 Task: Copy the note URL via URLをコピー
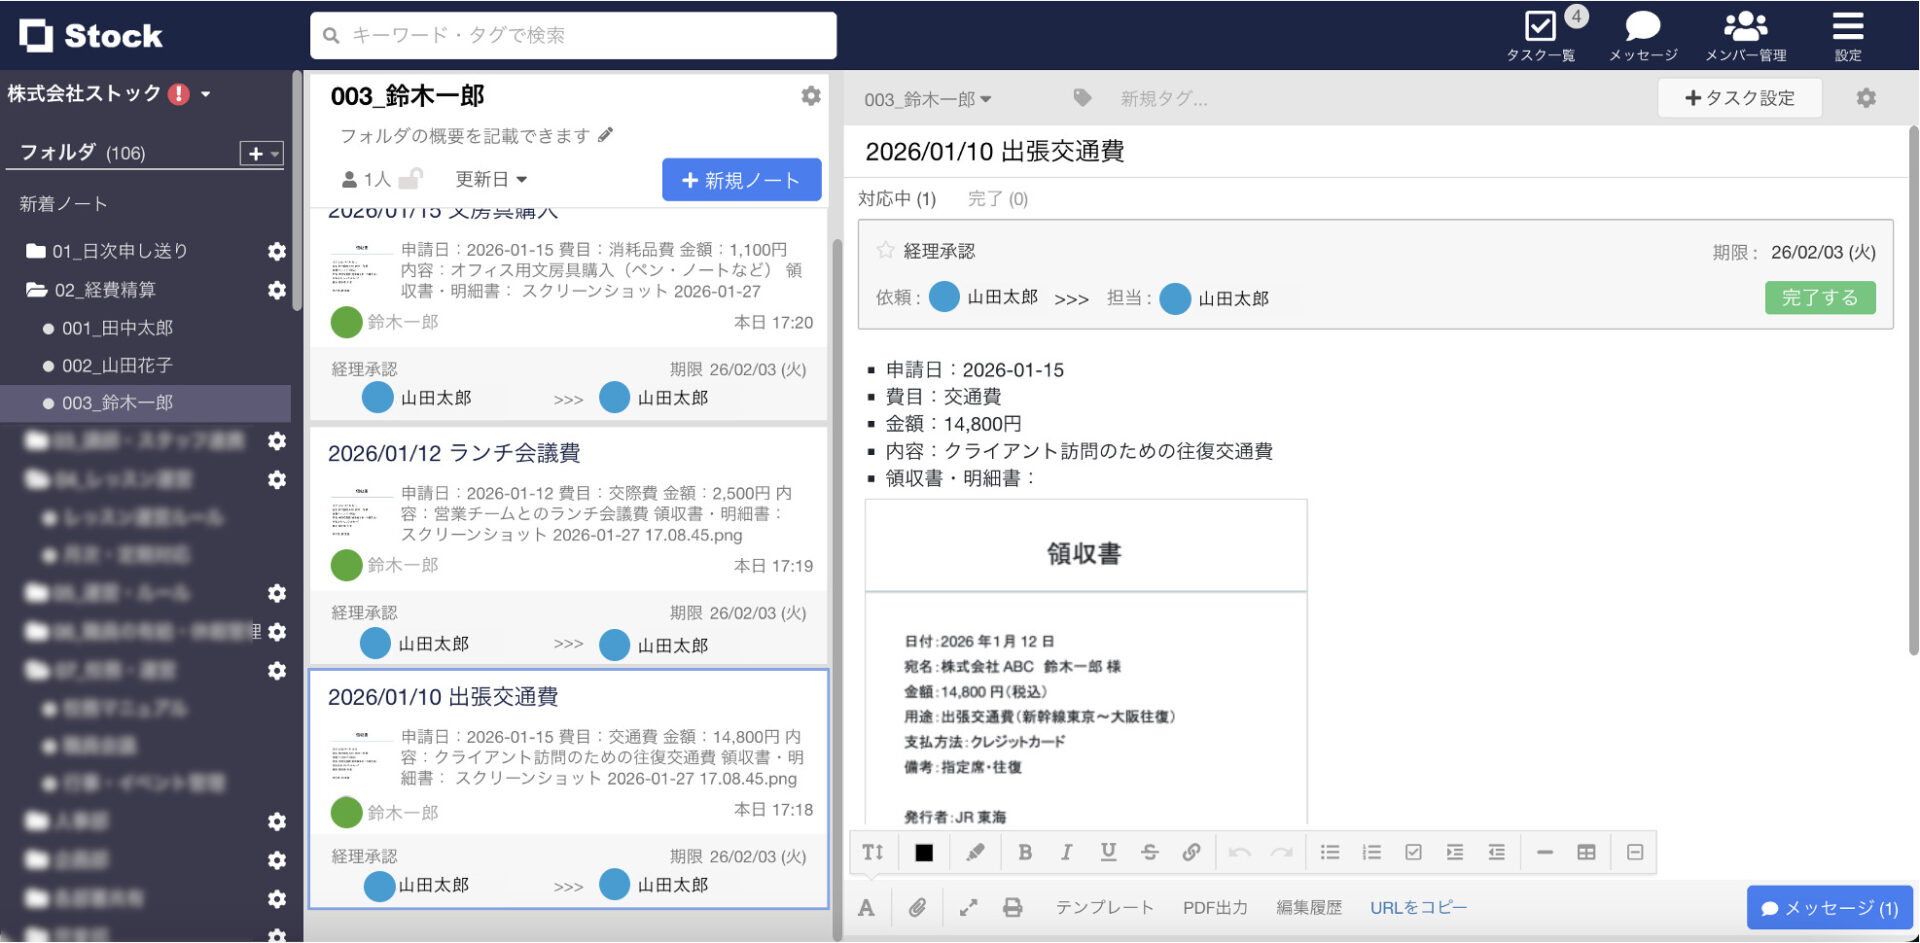coord(1417,907)
